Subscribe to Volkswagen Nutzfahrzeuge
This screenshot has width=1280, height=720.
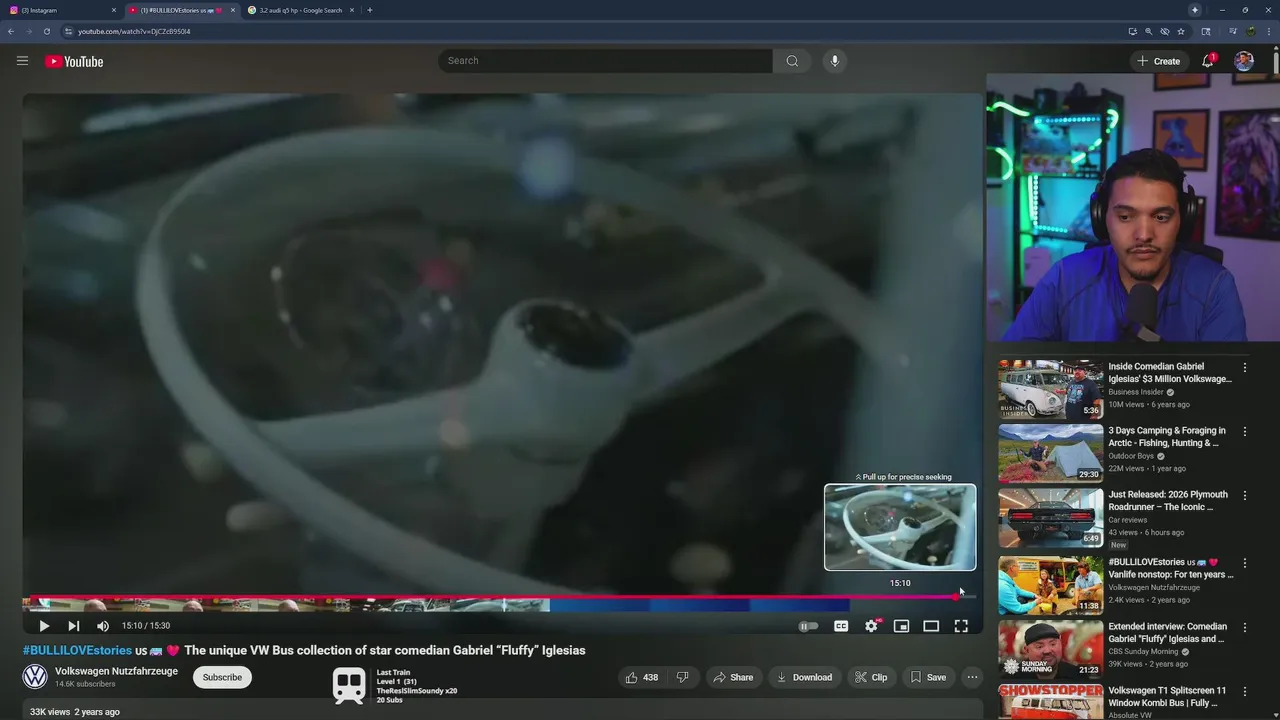(x=222, y=677)
